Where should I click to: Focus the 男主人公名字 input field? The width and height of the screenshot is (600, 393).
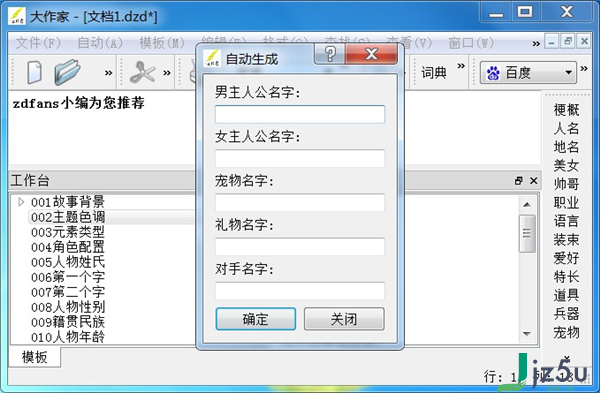300,114
